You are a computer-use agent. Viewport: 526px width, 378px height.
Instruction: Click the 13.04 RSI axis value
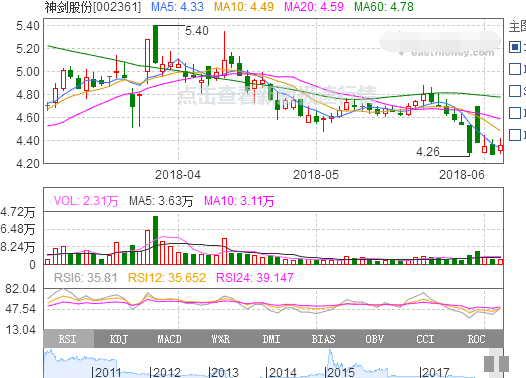20,330
